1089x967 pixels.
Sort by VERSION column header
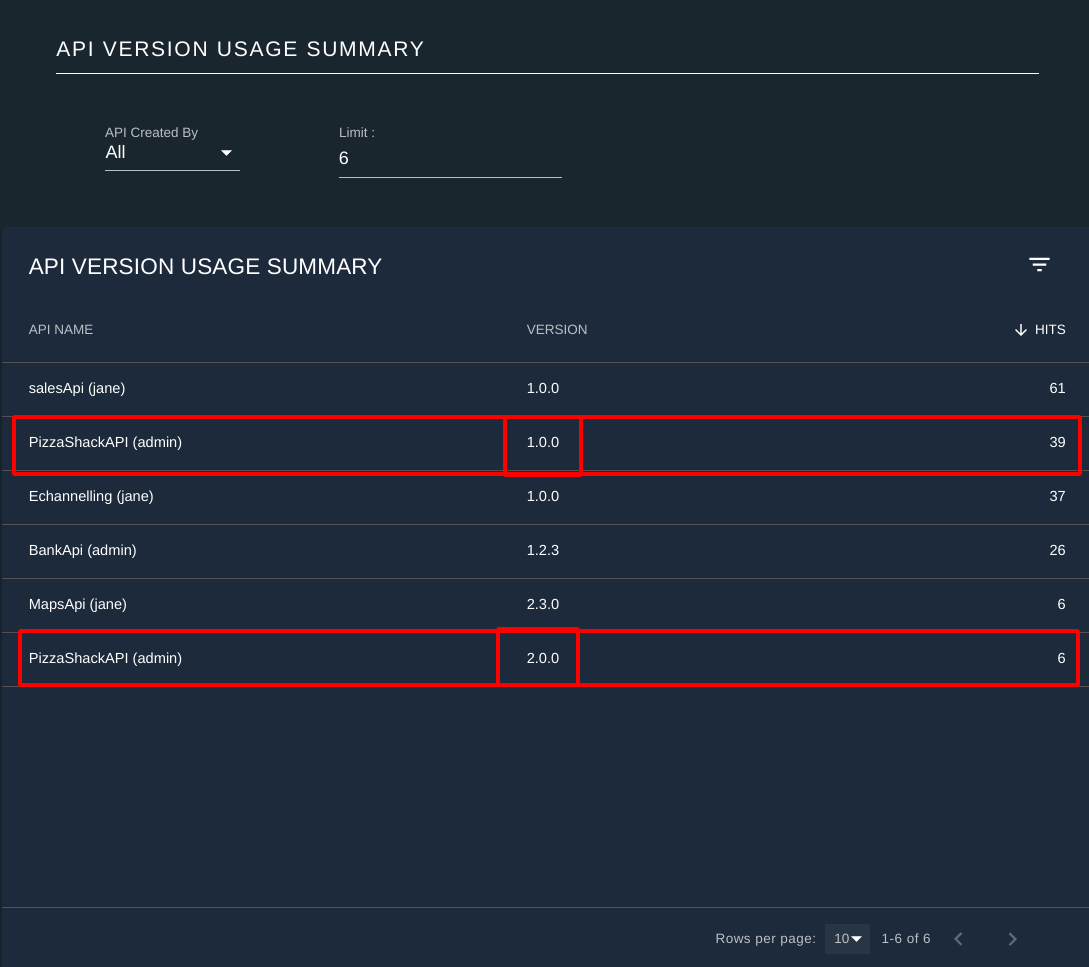[556, 330]
